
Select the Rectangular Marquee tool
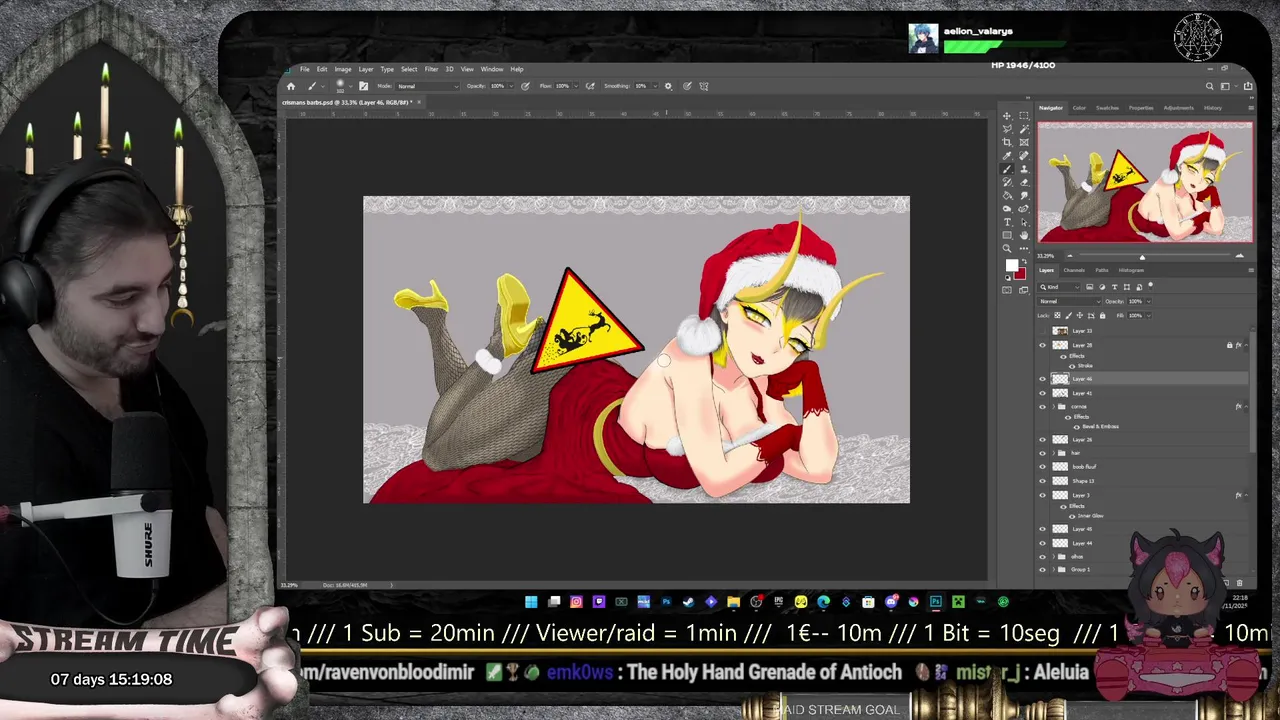click(1024, 115)
